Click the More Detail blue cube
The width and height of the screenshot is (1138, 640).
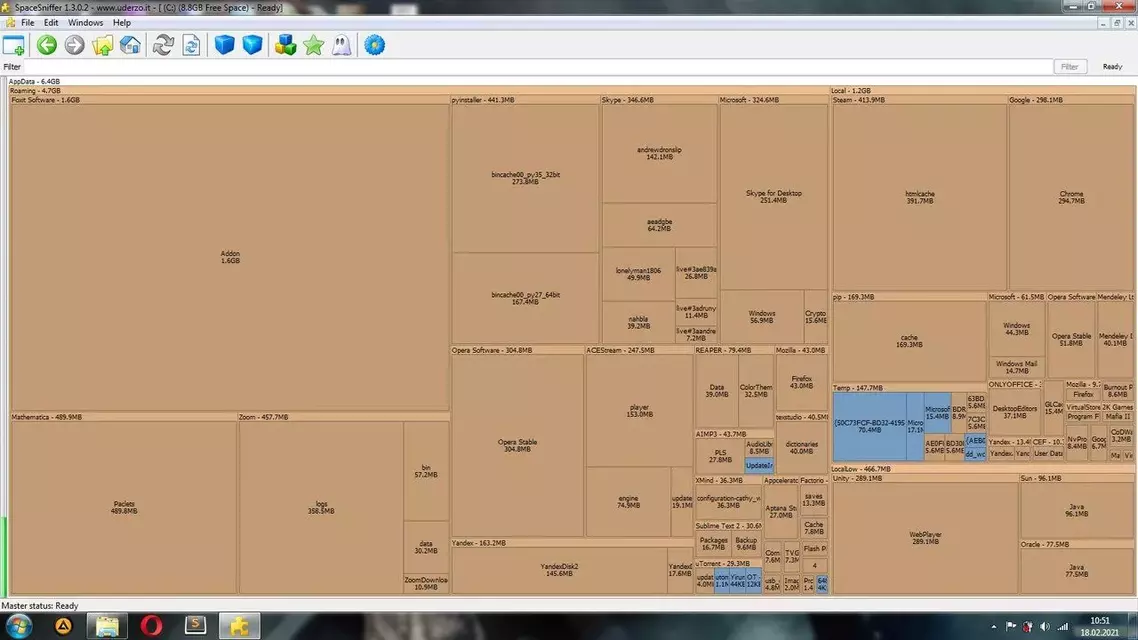point(224,45)
